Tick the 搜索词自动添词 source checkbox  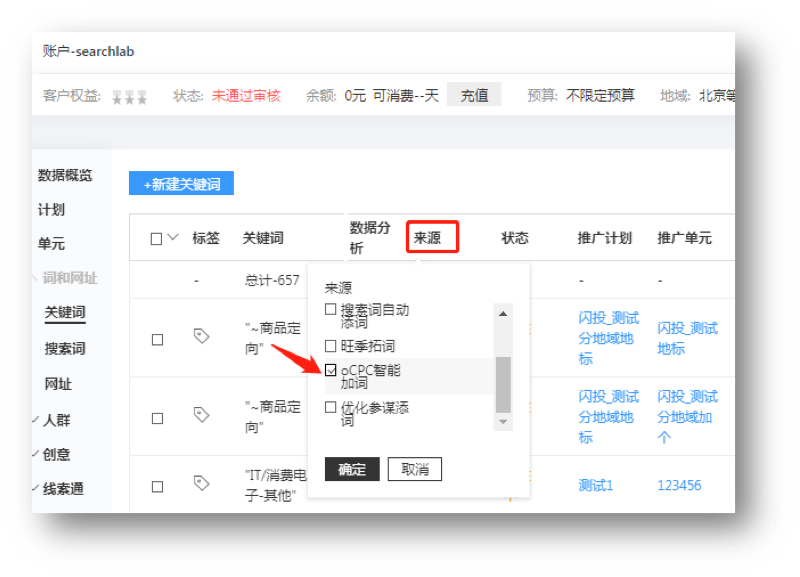click(331, 309)
